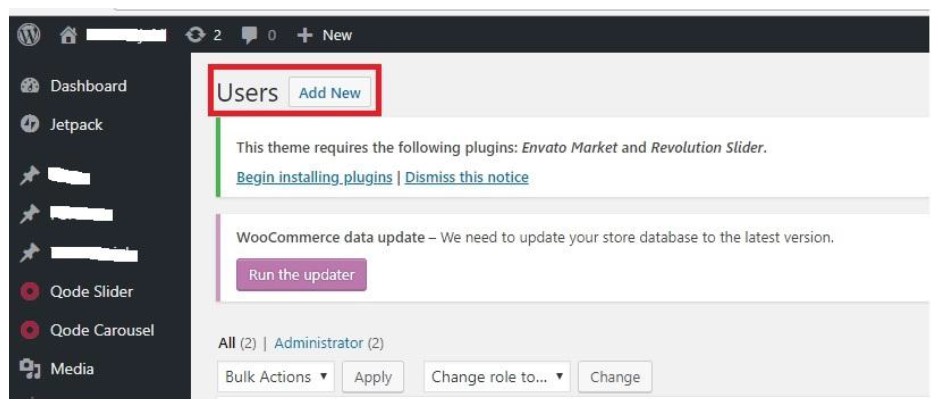Click Begin installing plugins link
The height and width of the screenshot is (409, 939).
[314, 177]
